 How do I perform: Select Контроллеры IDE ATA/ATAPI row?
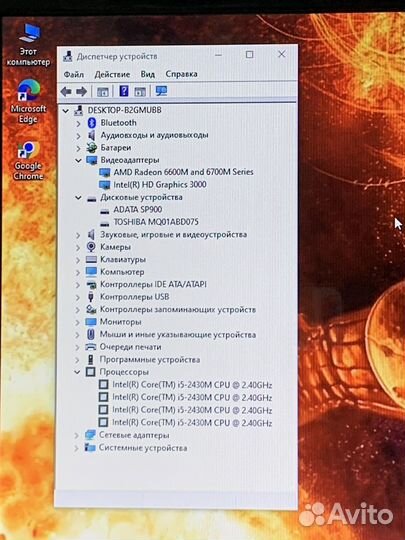point(153,284)
